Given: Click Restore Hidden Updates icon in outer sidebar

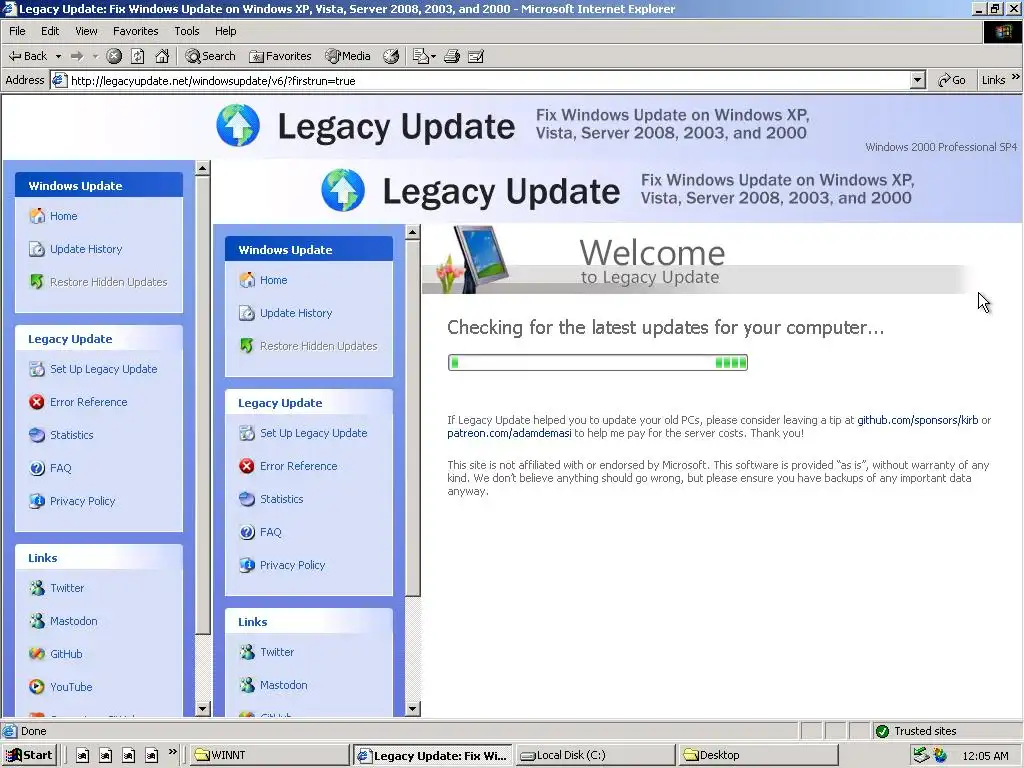Looking at the screenshot, I should 37,281.
